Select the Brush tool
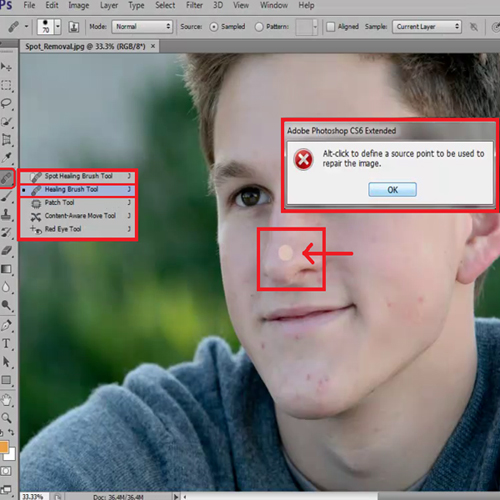Screen dimensions: 500x500 click(x=6, y=197)
